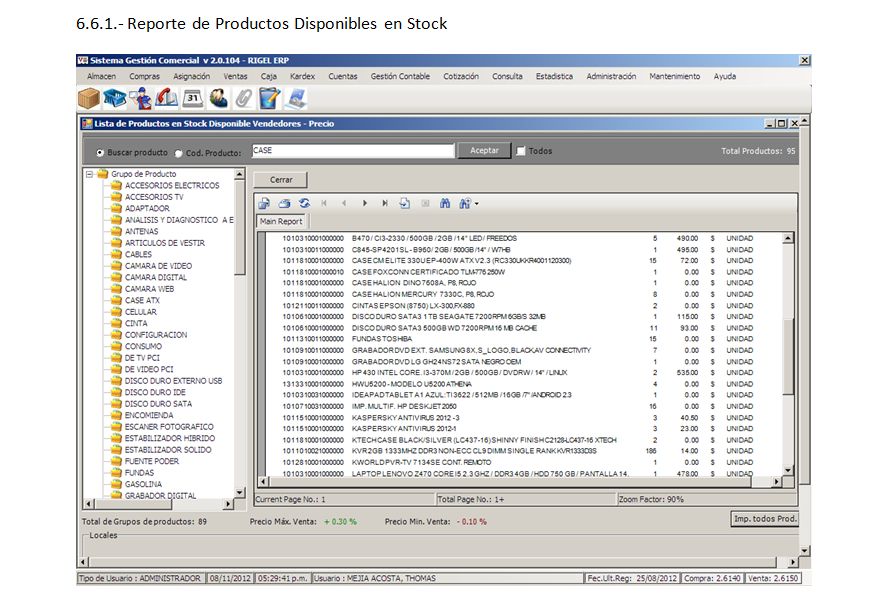The image size is (895, 609).
Task: Open the blue shopping basket icon
Action: tap(115, 98)
